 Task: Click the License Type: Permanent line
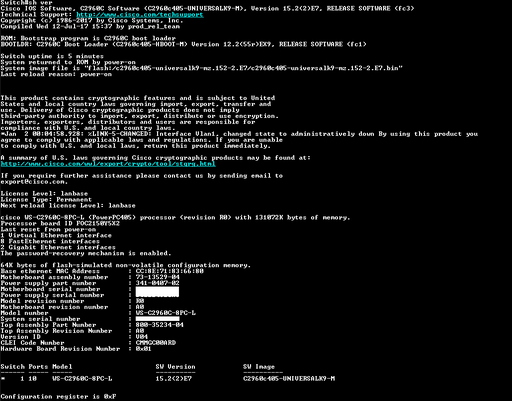46,200
